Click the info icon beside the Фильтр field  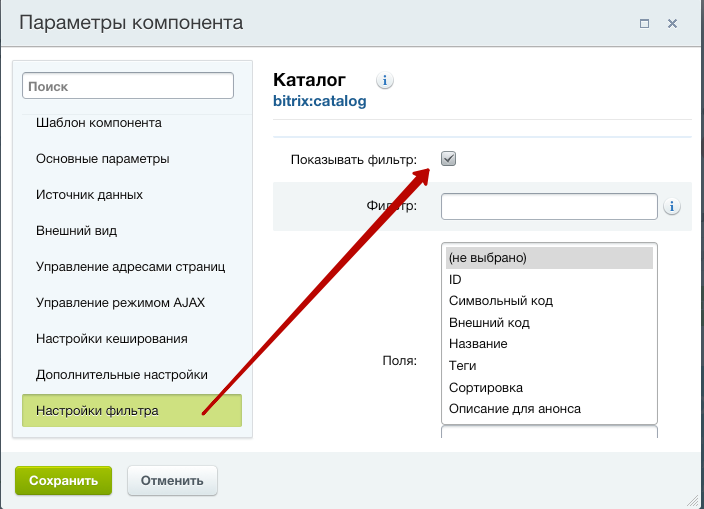click(672, 207)
